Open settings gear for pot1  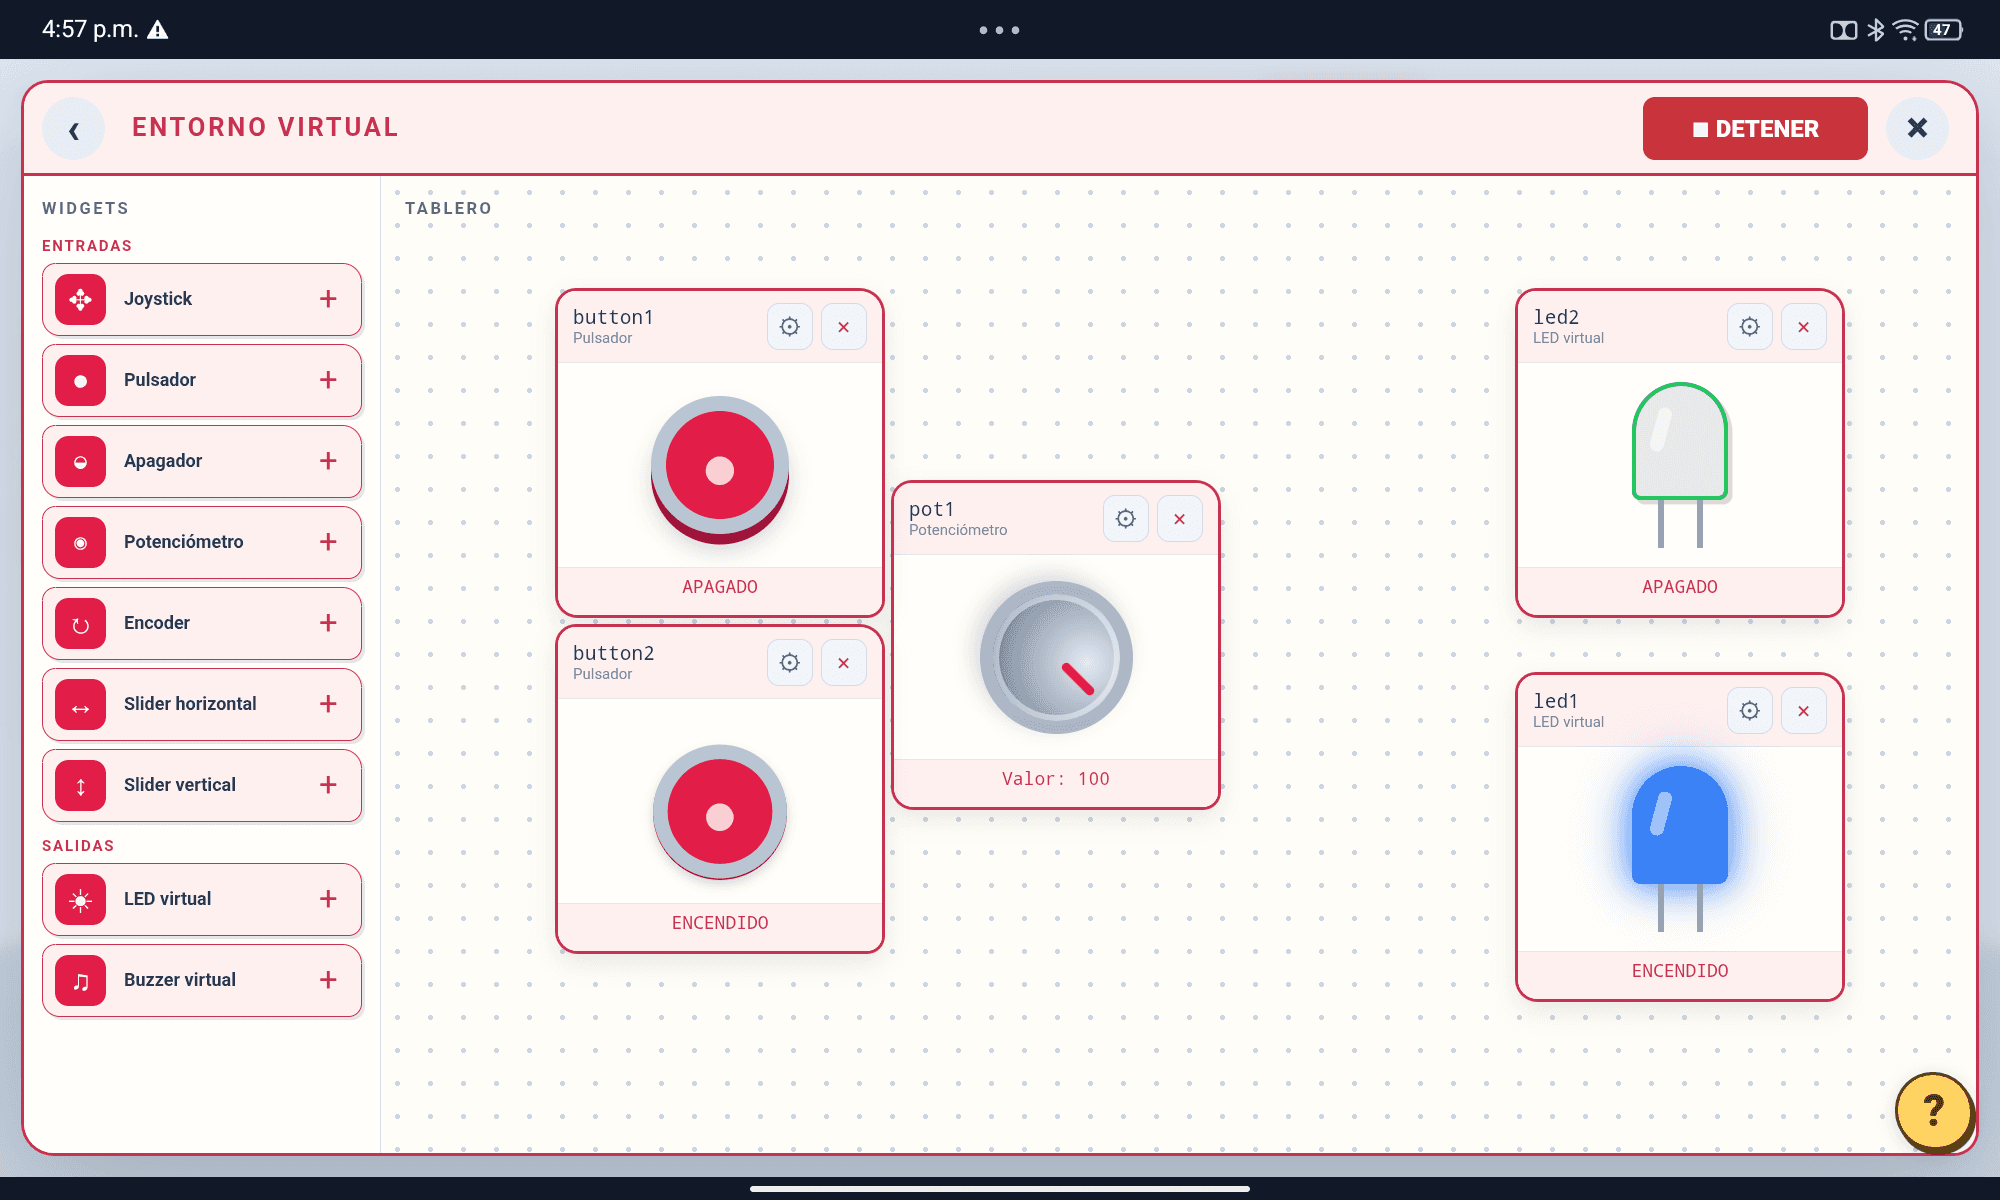(1126, 519)
